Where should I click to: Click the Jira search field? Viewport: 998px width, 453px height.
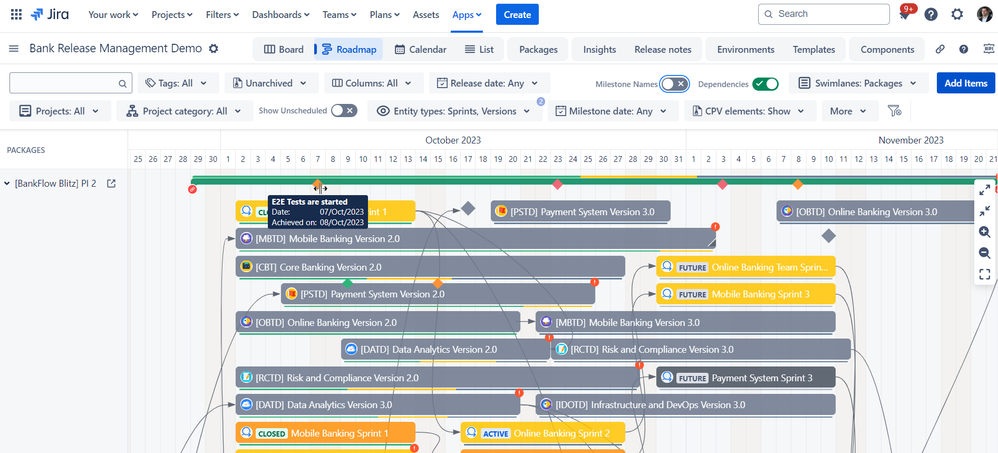coord(824,14)
